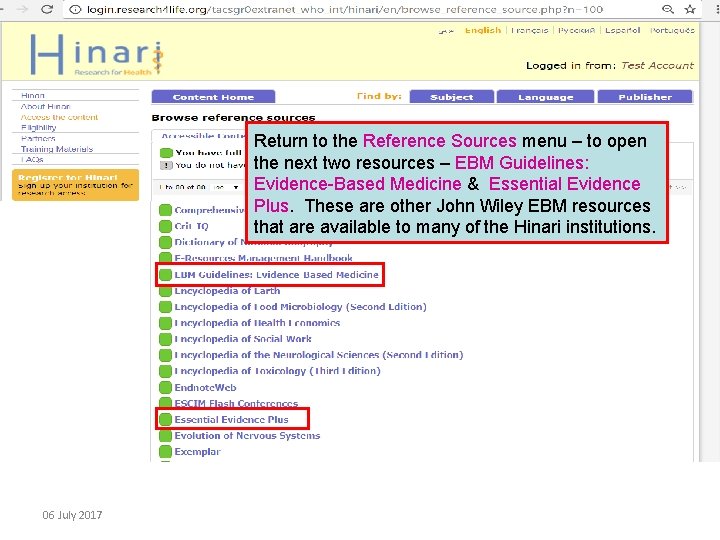
Task: Click green icon beside Encyclopedia of Social Work
Action: click(165, 339)
